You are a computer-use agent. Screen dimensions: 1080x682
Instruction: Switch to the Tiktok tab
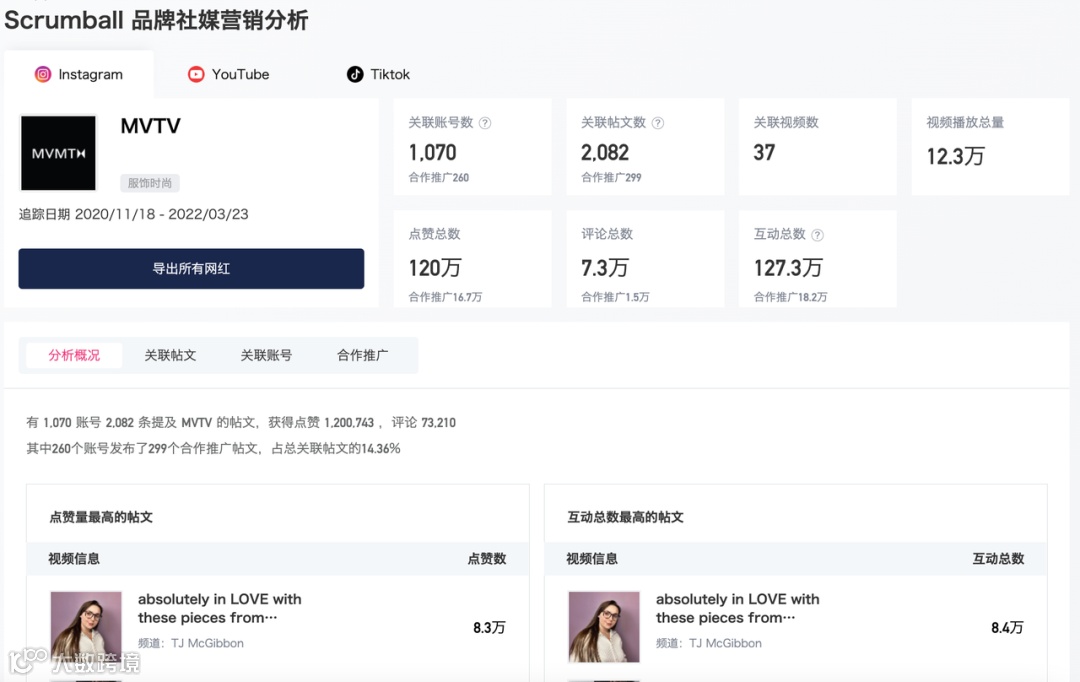[378, 74]
